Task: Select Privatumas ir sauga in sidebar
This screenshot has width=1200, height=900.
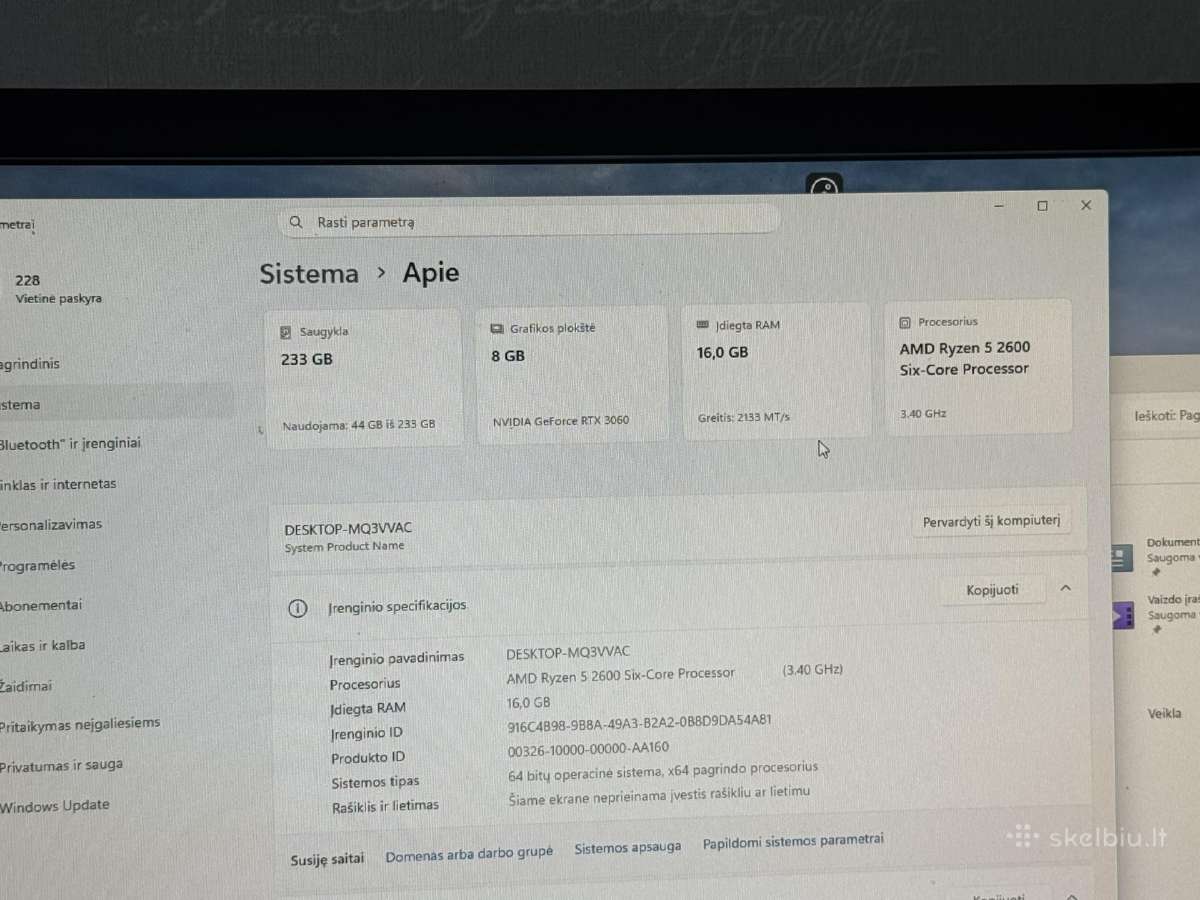Action: 62,766
